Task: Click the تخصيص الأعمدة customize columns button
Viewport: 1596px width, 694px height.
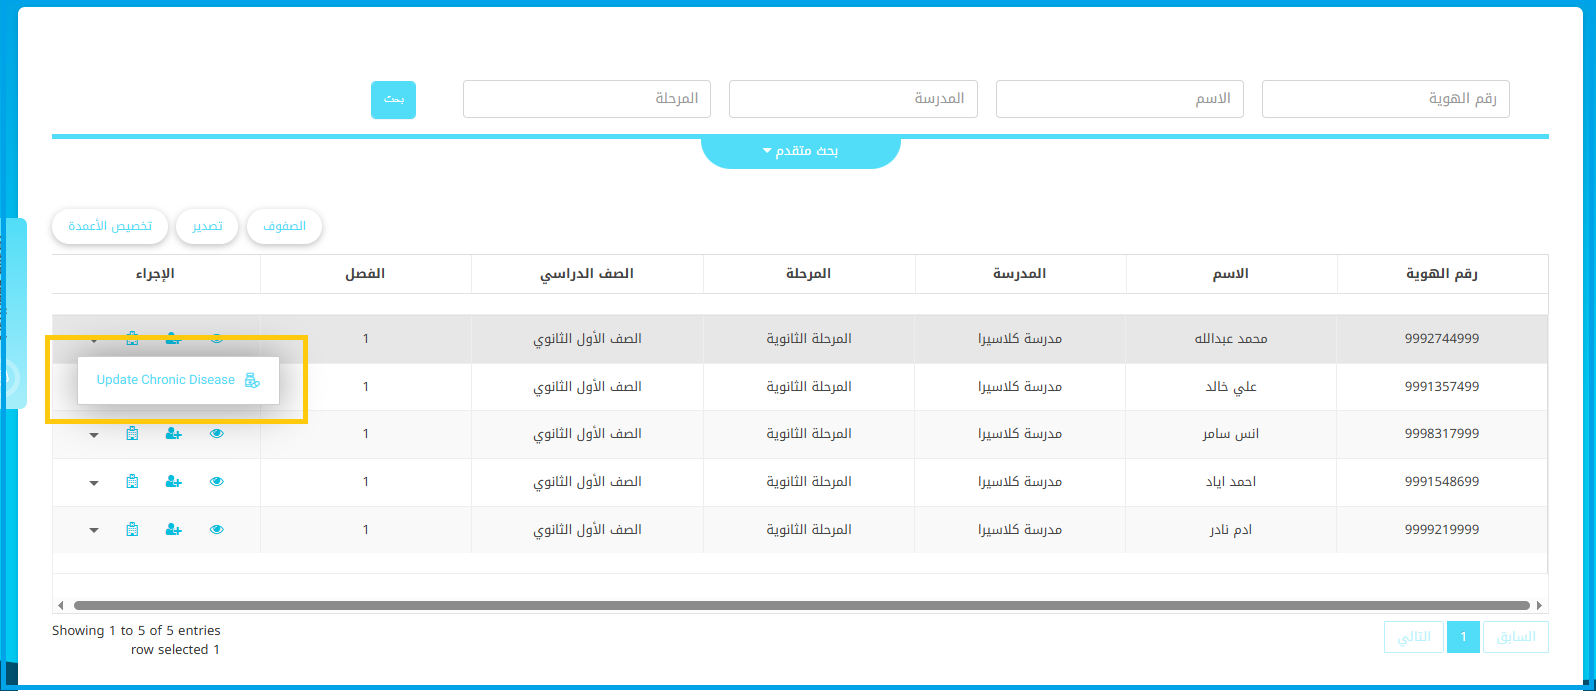Action: [x=110, y=227]
